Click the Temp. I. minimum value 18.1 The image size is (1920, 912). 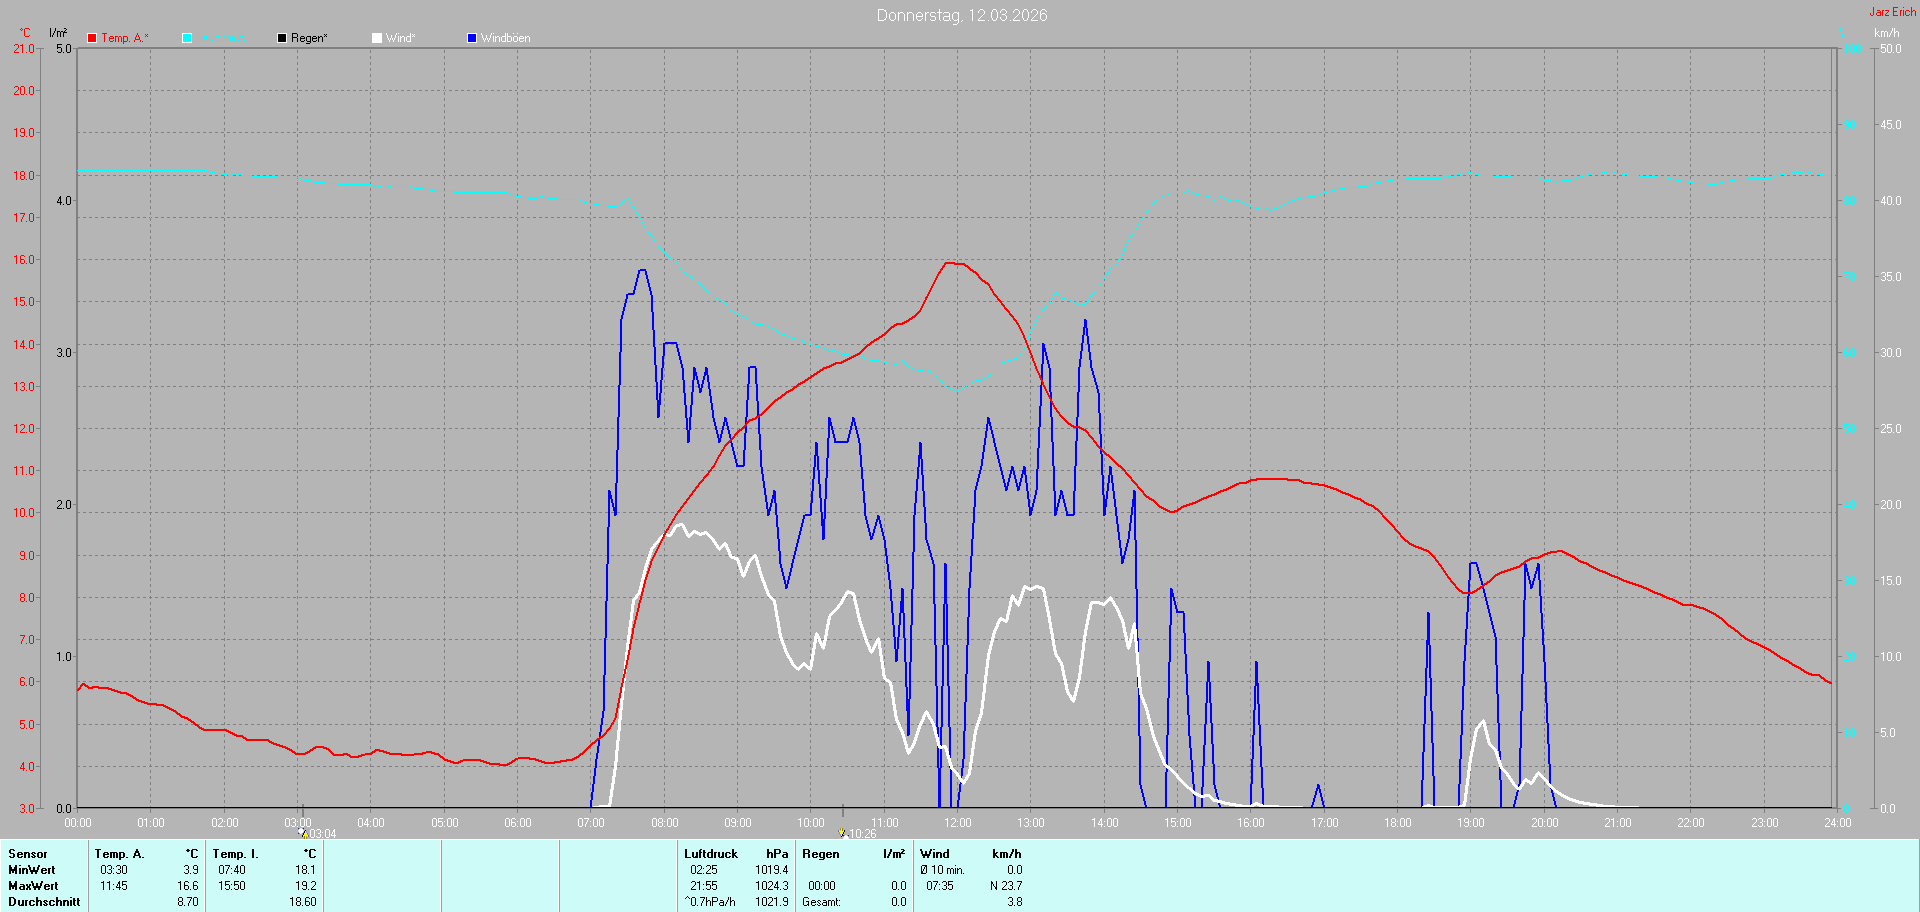click(305, 870)
